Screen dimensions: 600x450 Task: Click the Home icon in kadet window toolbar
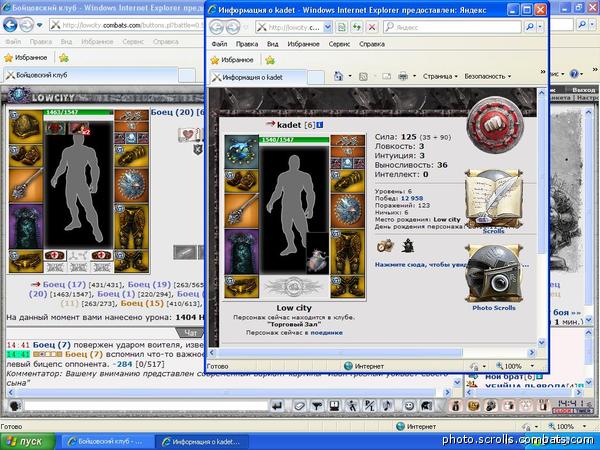[339, 76]
